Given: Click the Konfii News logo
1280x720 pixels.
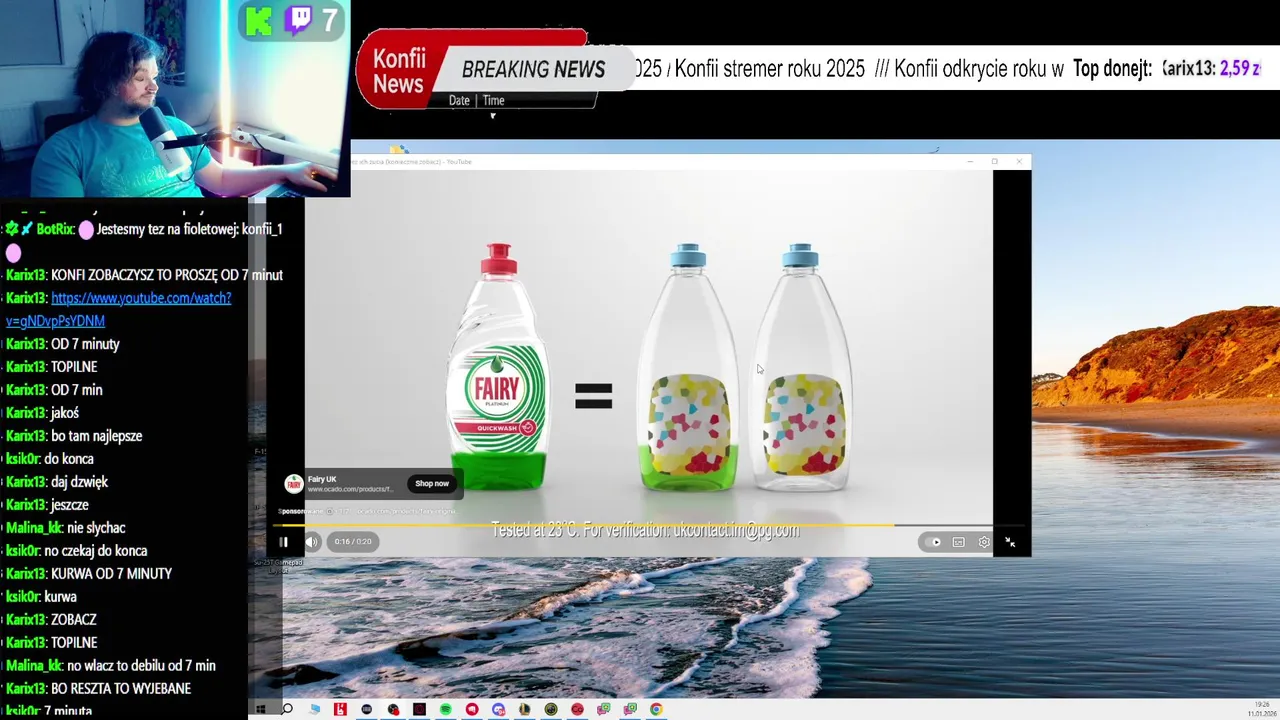Looking at the screenshot, I should (x=399, y=71).
